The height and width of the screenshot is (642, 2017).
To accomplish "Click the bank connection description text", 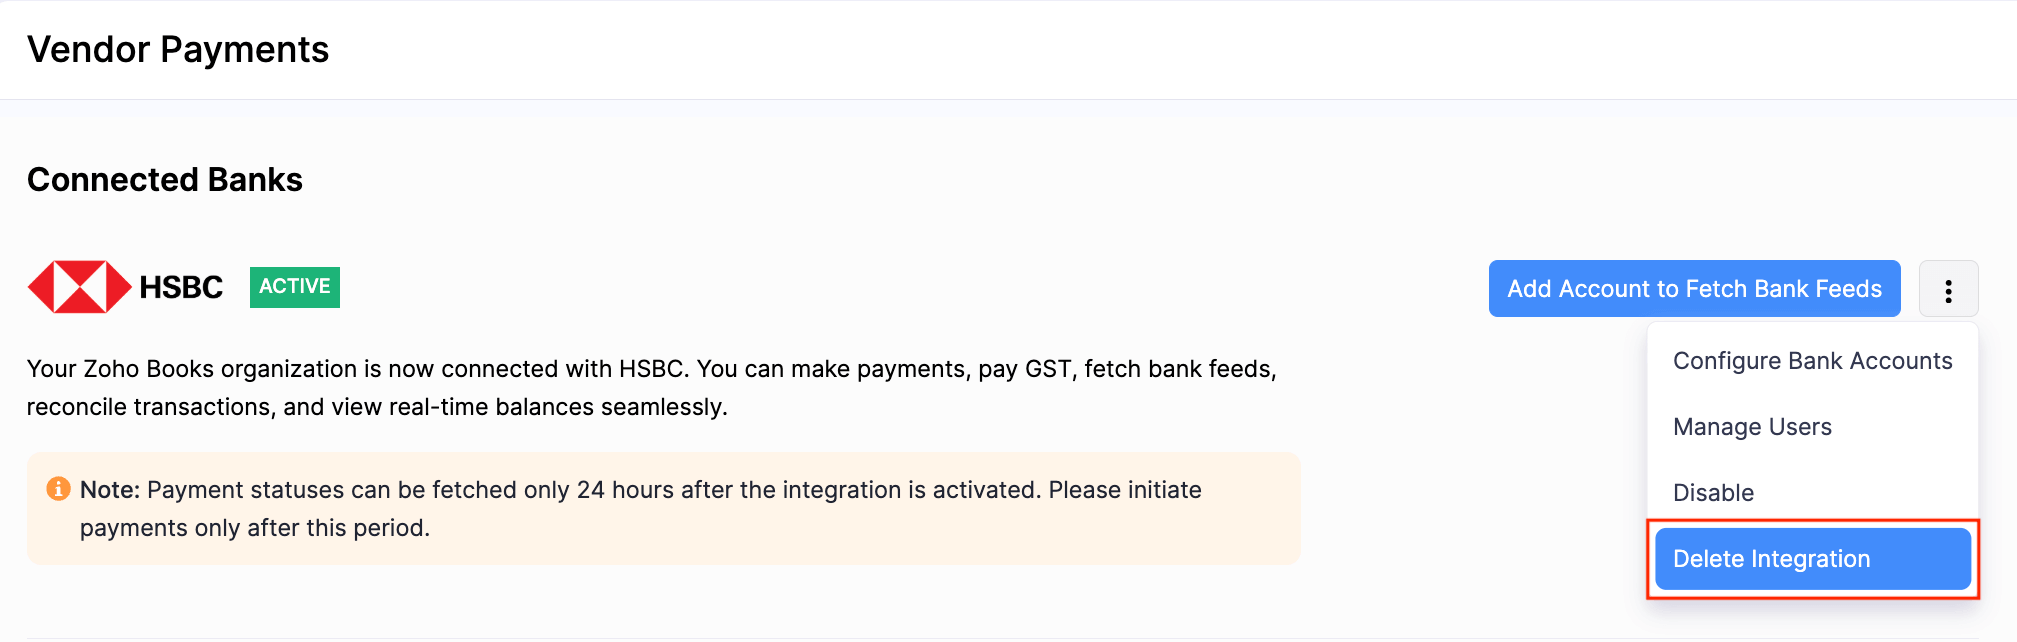I will (650, 387).
